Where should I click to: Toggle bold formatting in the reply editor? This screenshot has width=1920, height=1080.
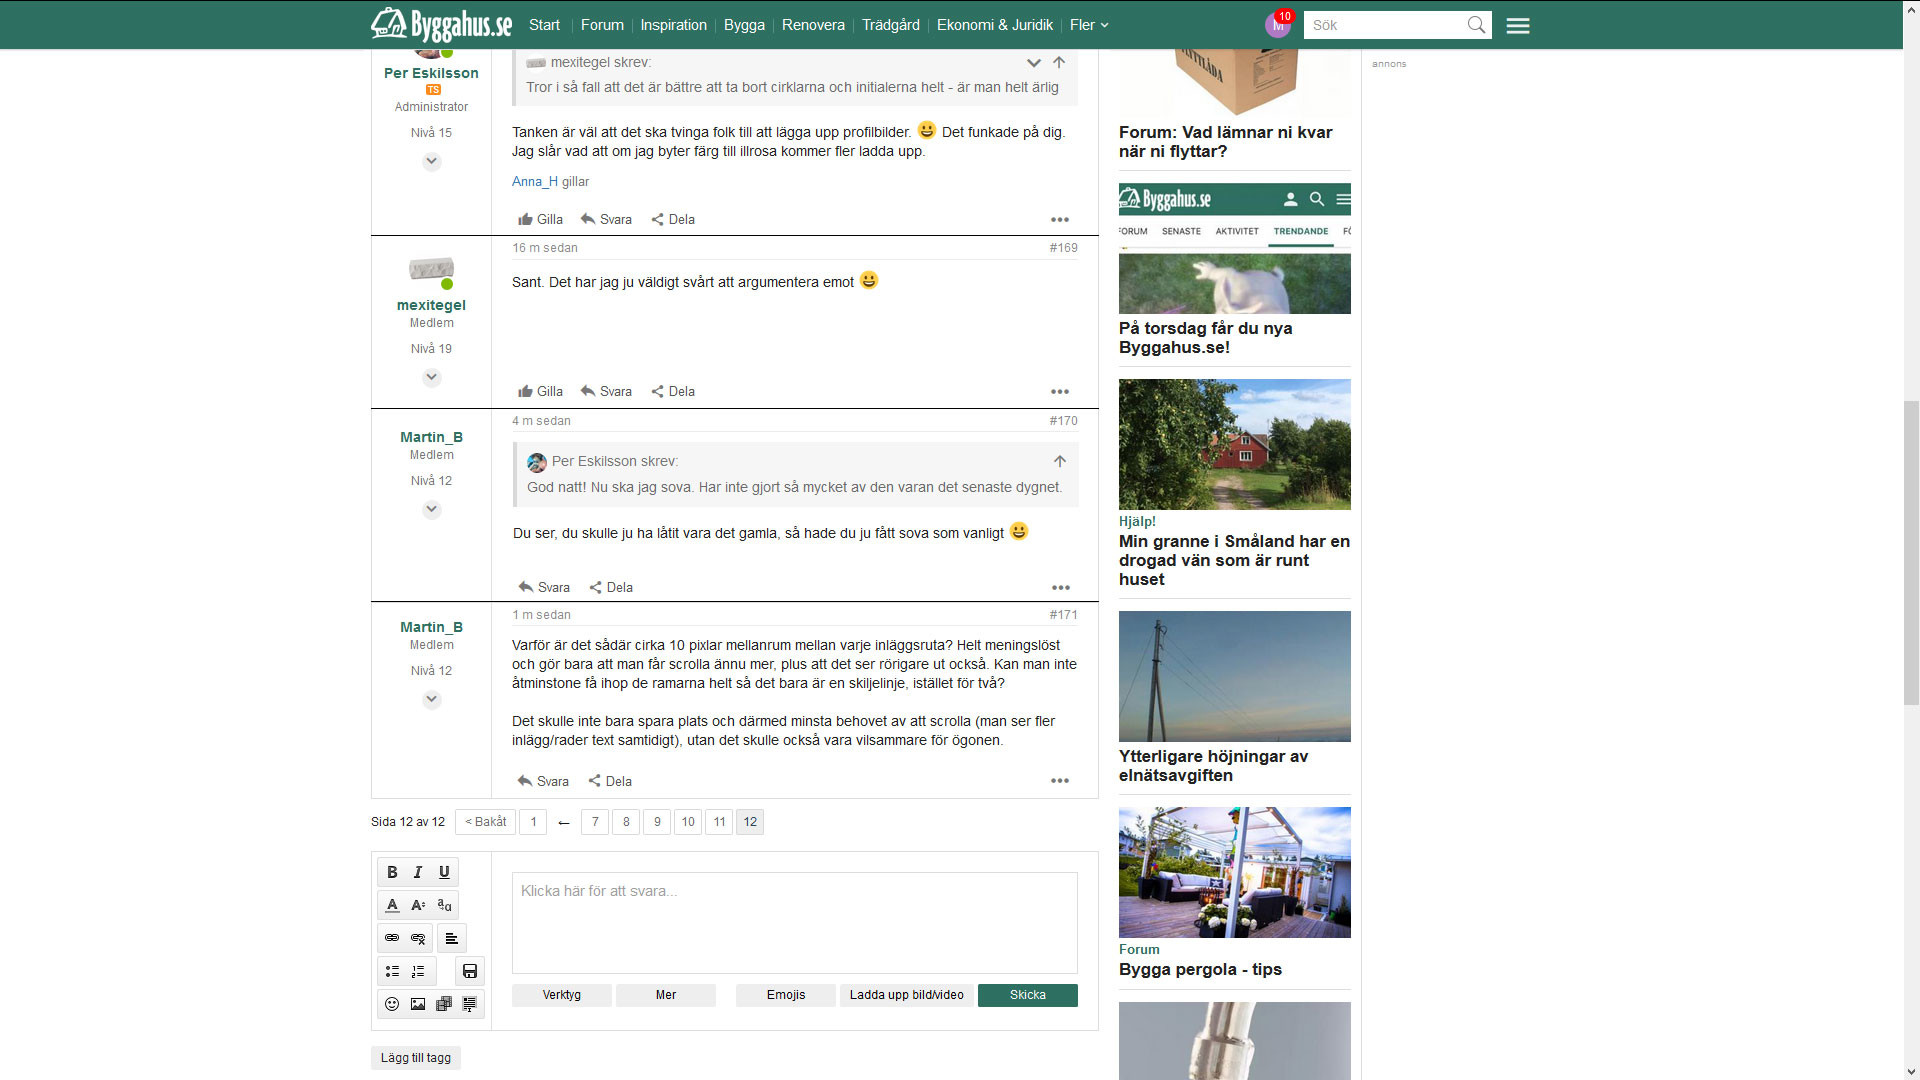[392, 872]
